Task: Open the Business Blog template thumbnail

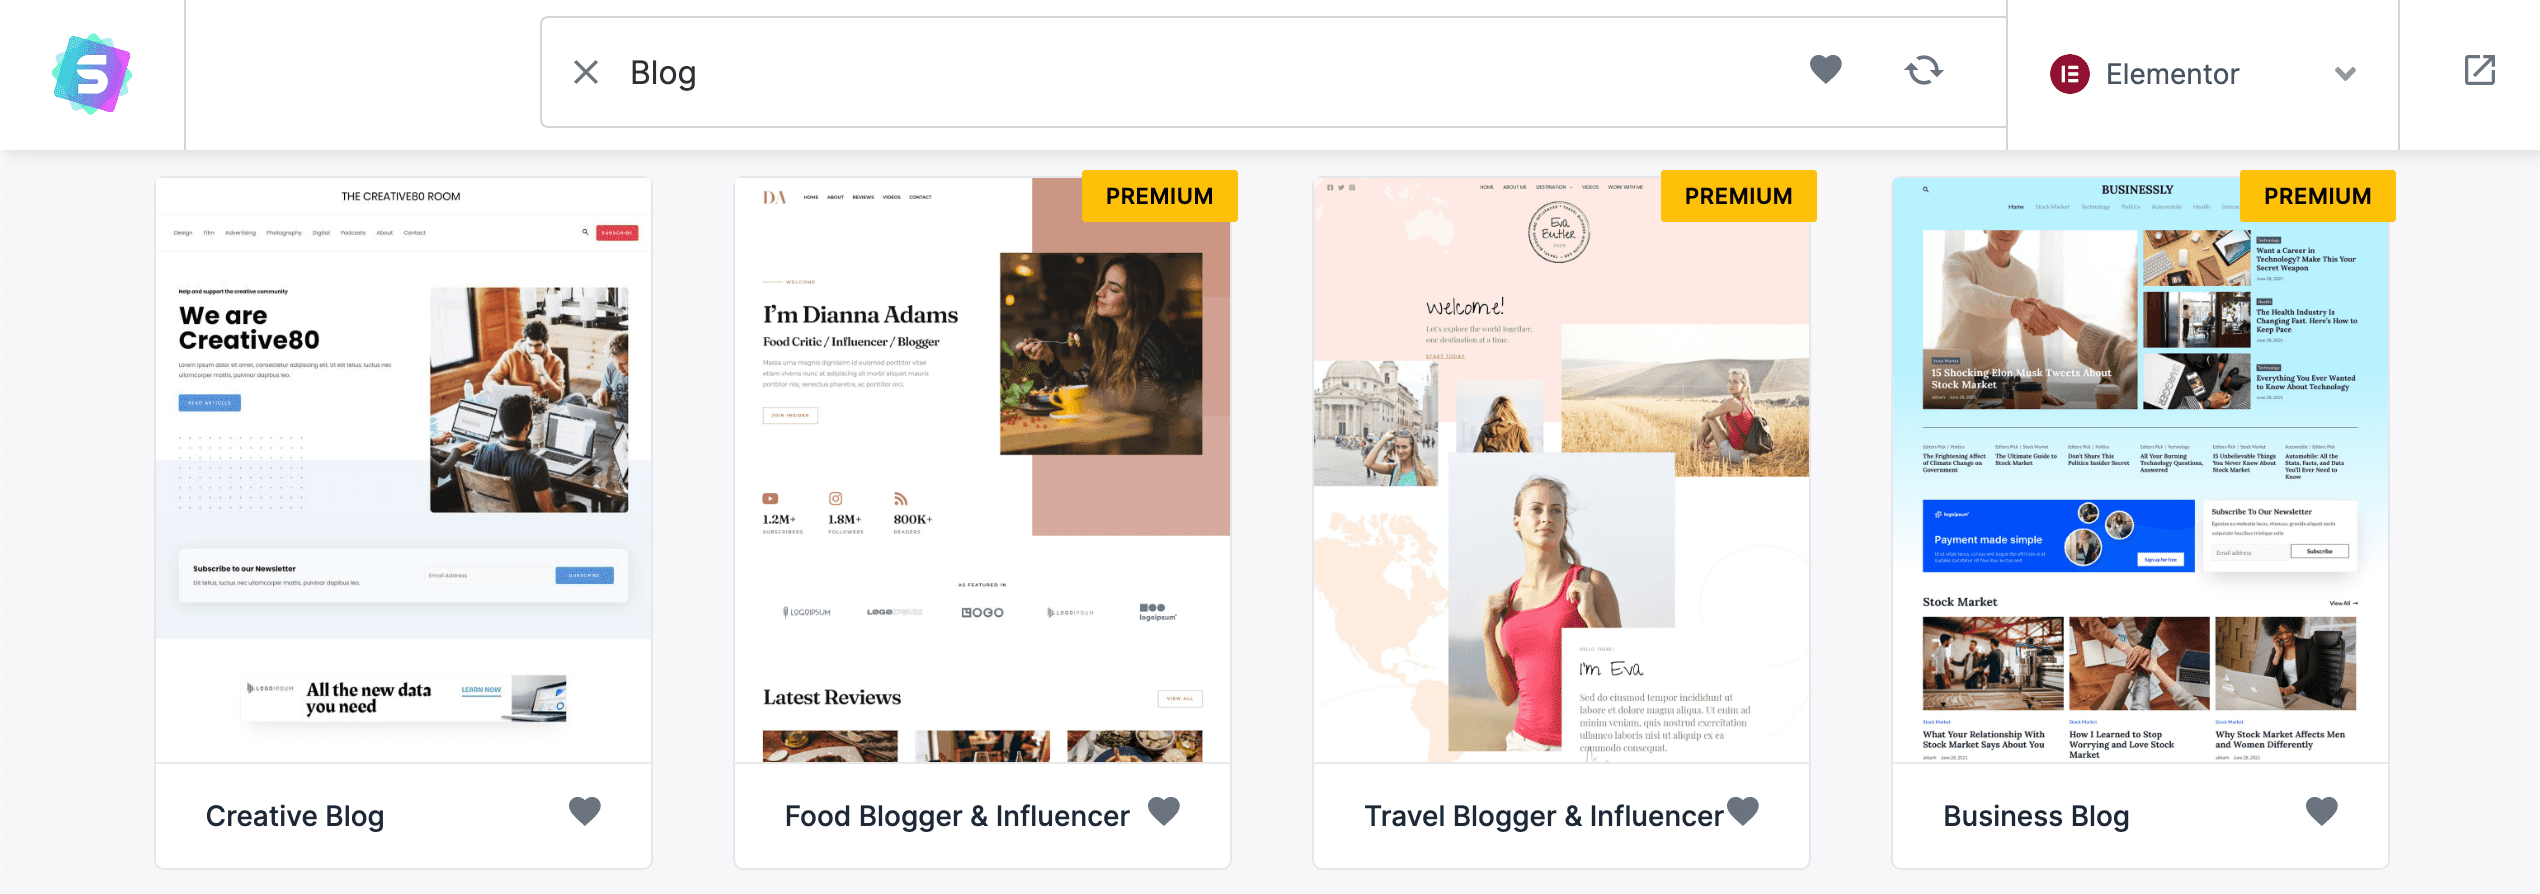Action: (x=2141, y=470)
